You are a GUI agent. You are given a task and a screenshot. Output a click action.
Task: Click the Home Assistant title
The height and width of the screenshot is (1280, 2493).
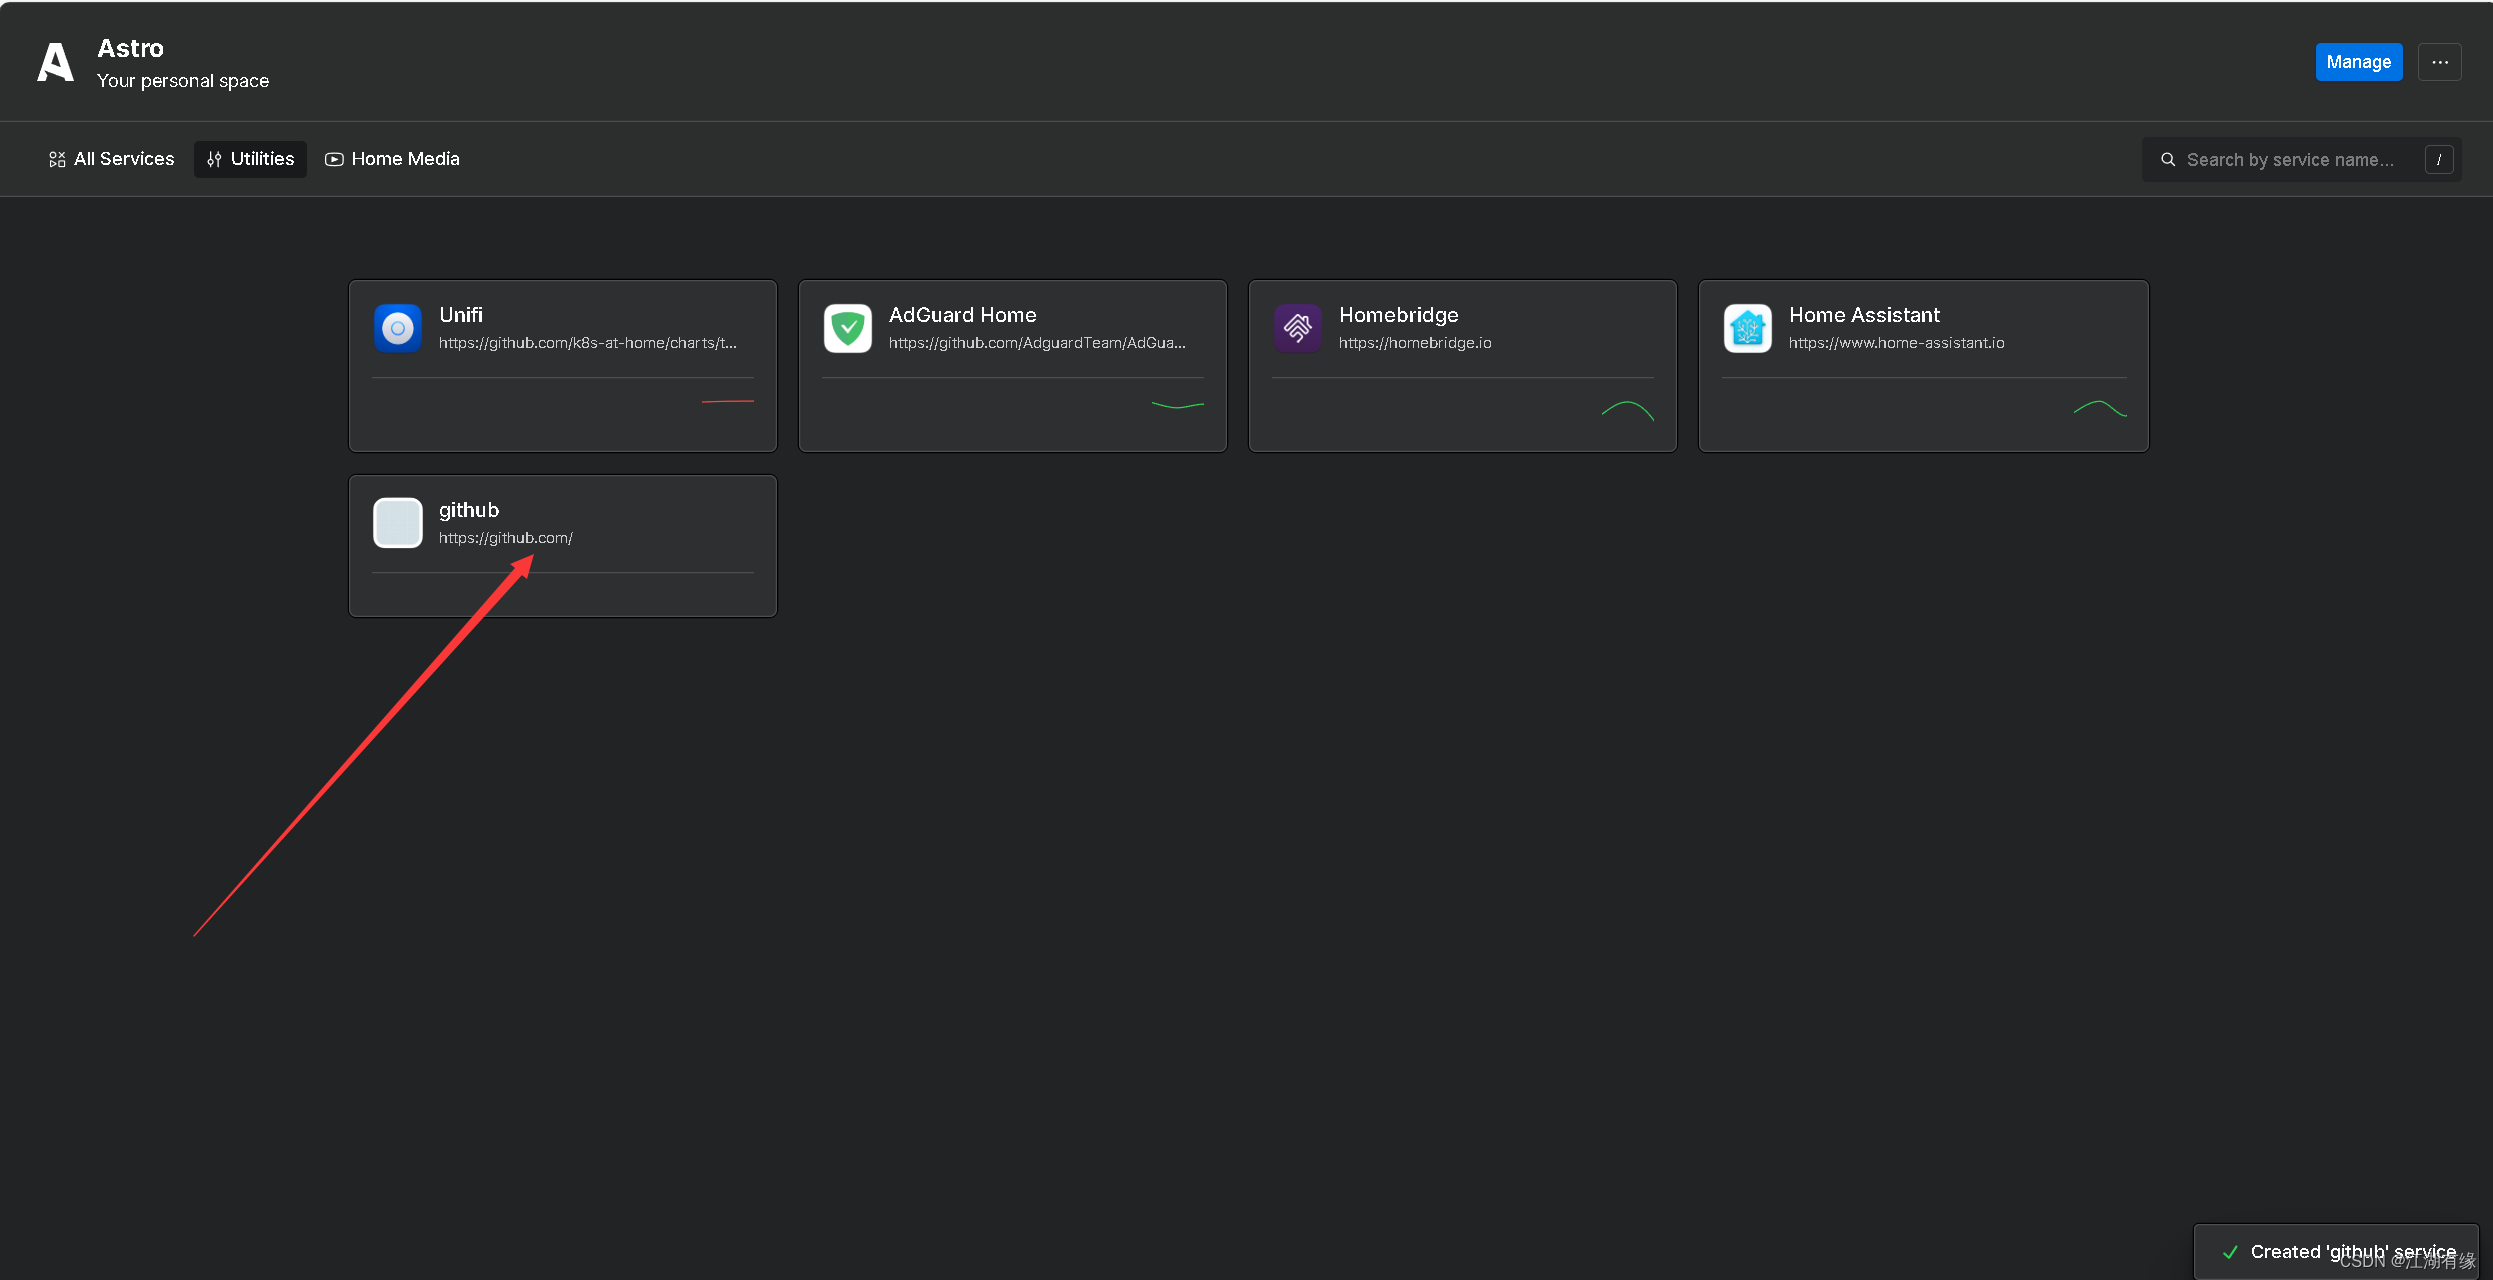tap(1864, 315)
